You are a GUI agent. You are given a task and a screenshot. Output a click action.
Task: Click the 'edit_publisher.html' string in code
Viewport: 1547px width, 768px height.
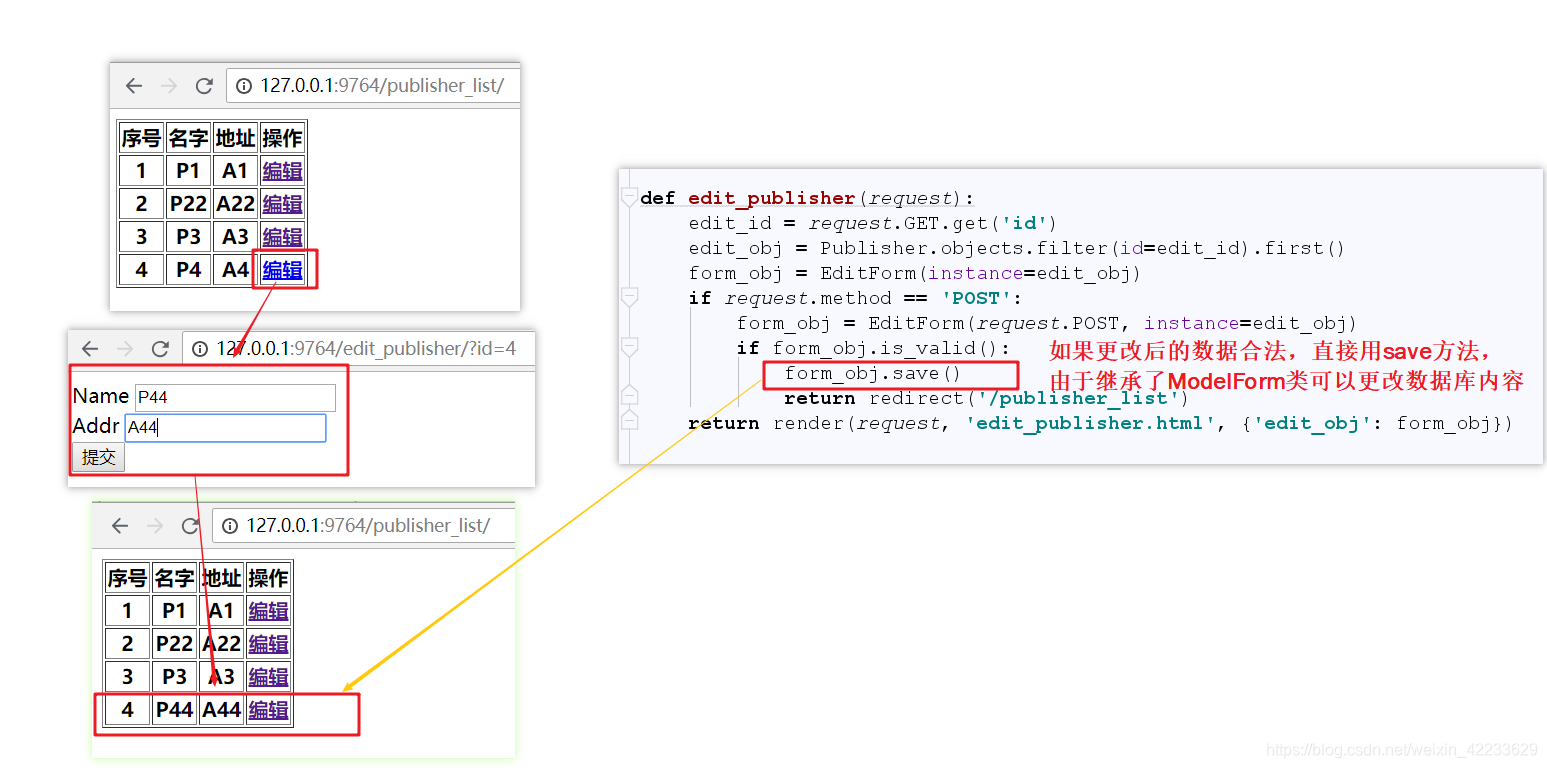[1091, 423]
